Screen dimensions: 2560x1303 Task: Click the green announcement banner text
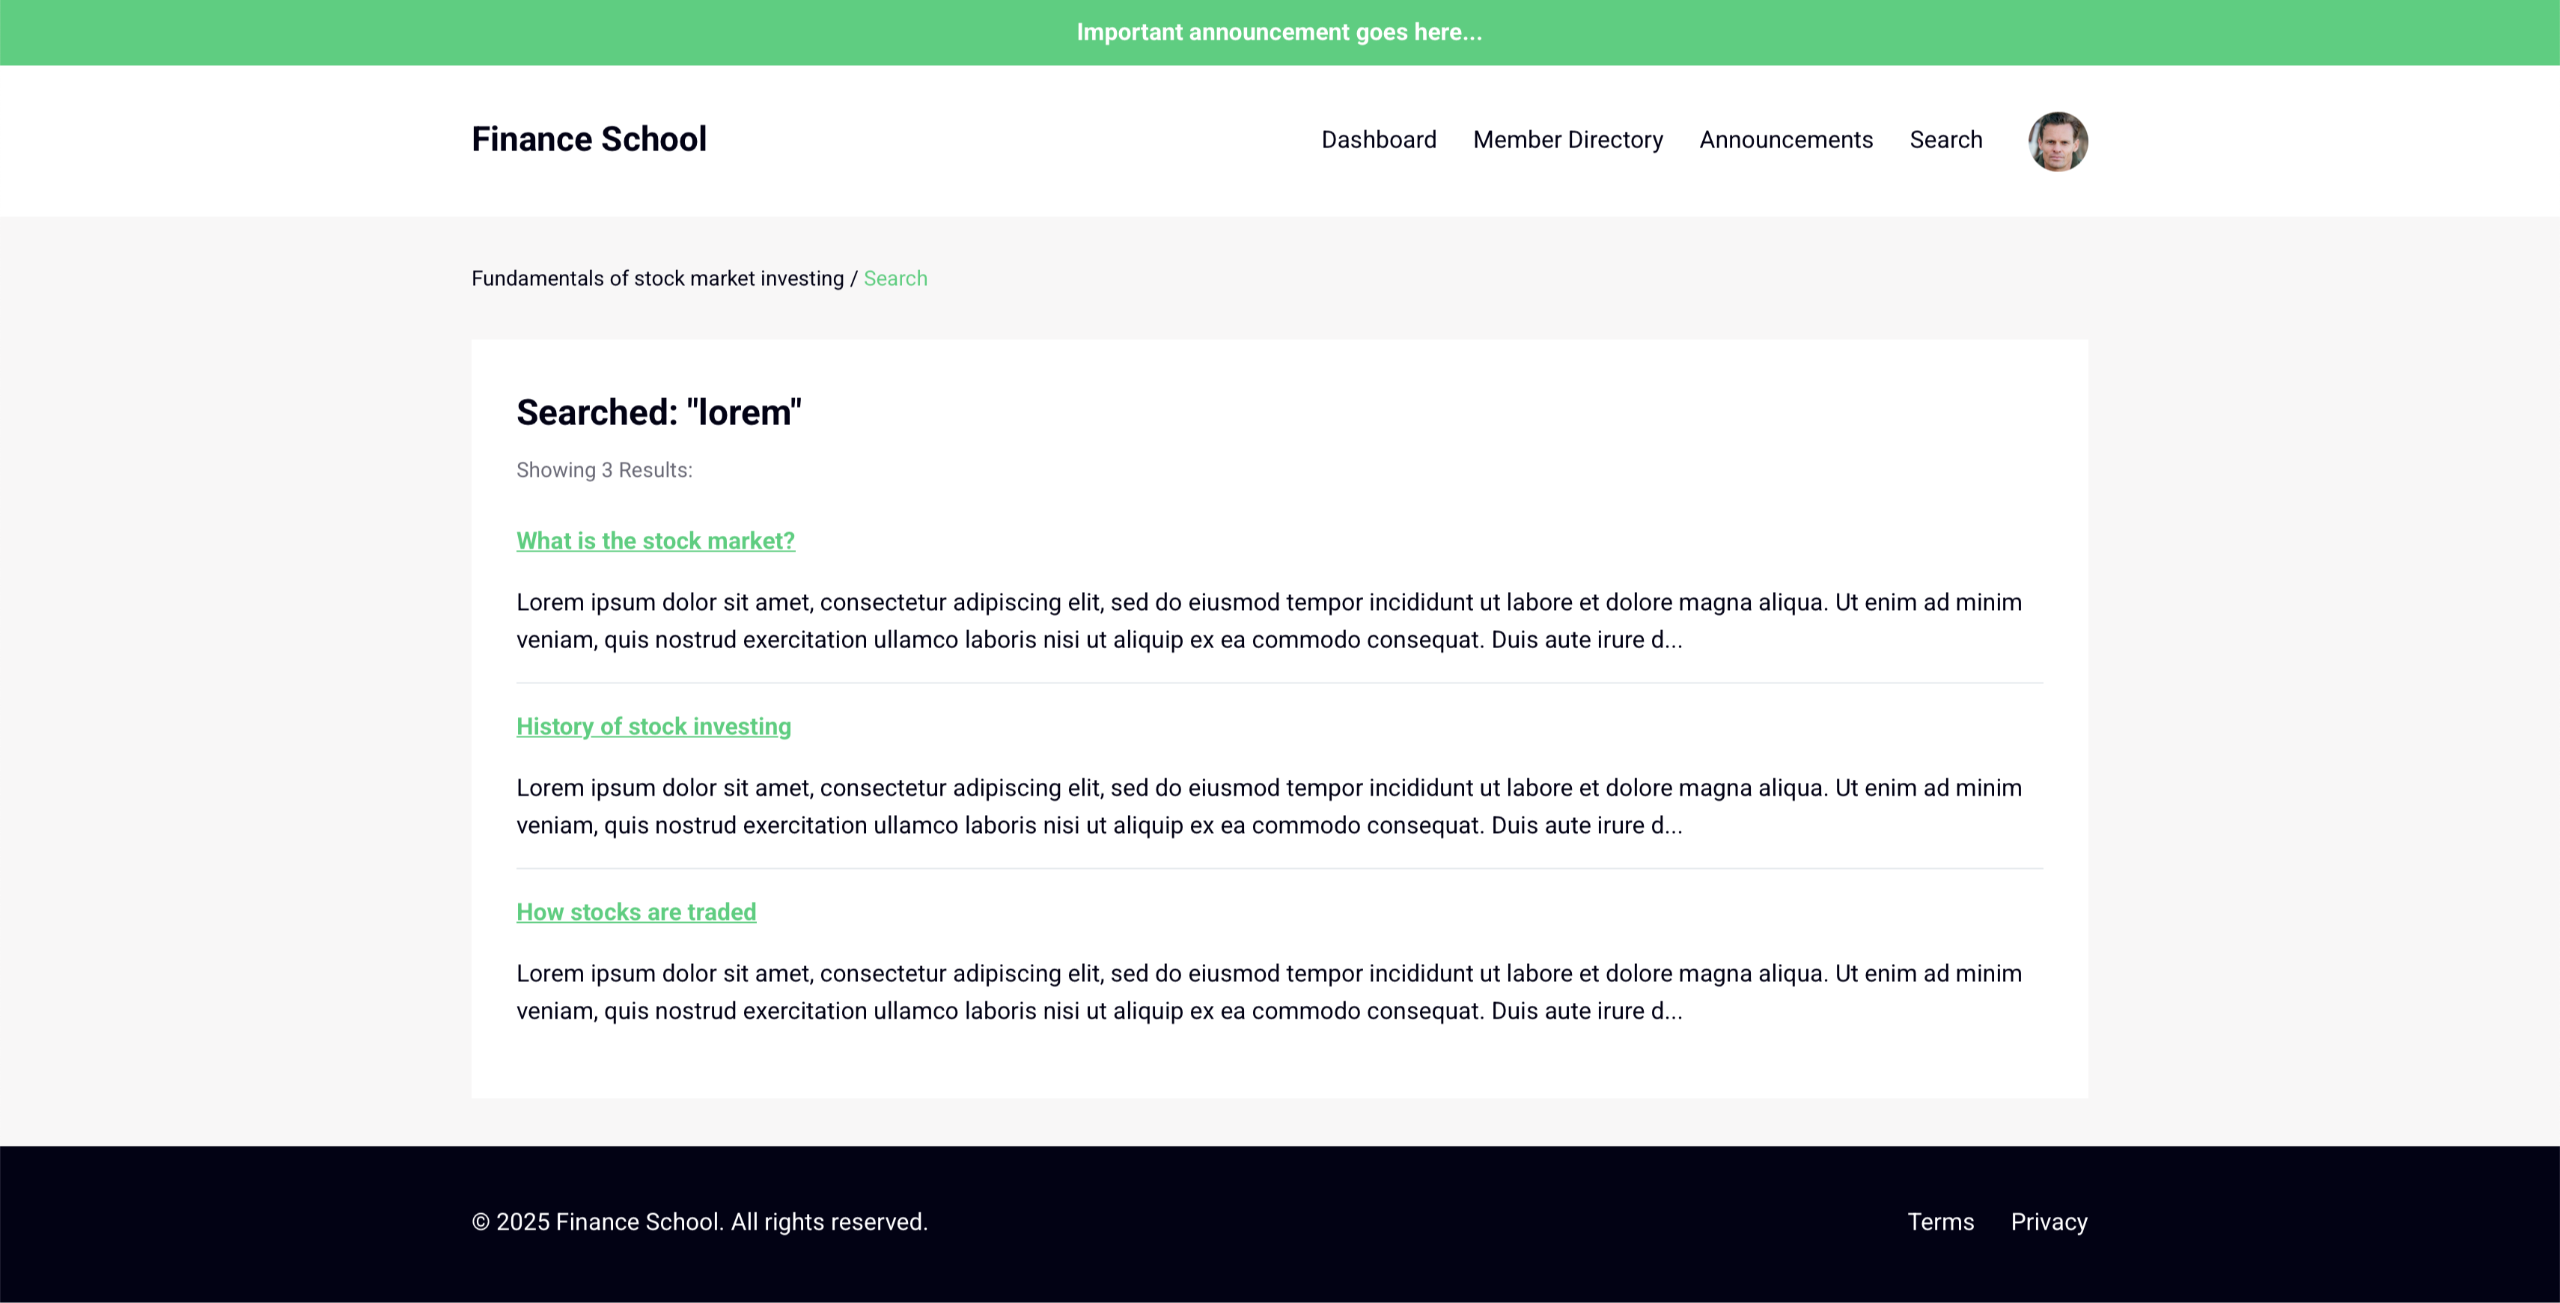(1279, 32)
